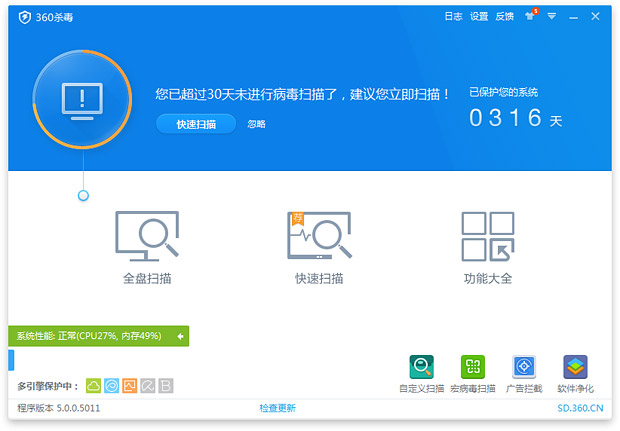
Task: Launch macro virus scan (宏病毒扫描)
Action: coord(472,366)
